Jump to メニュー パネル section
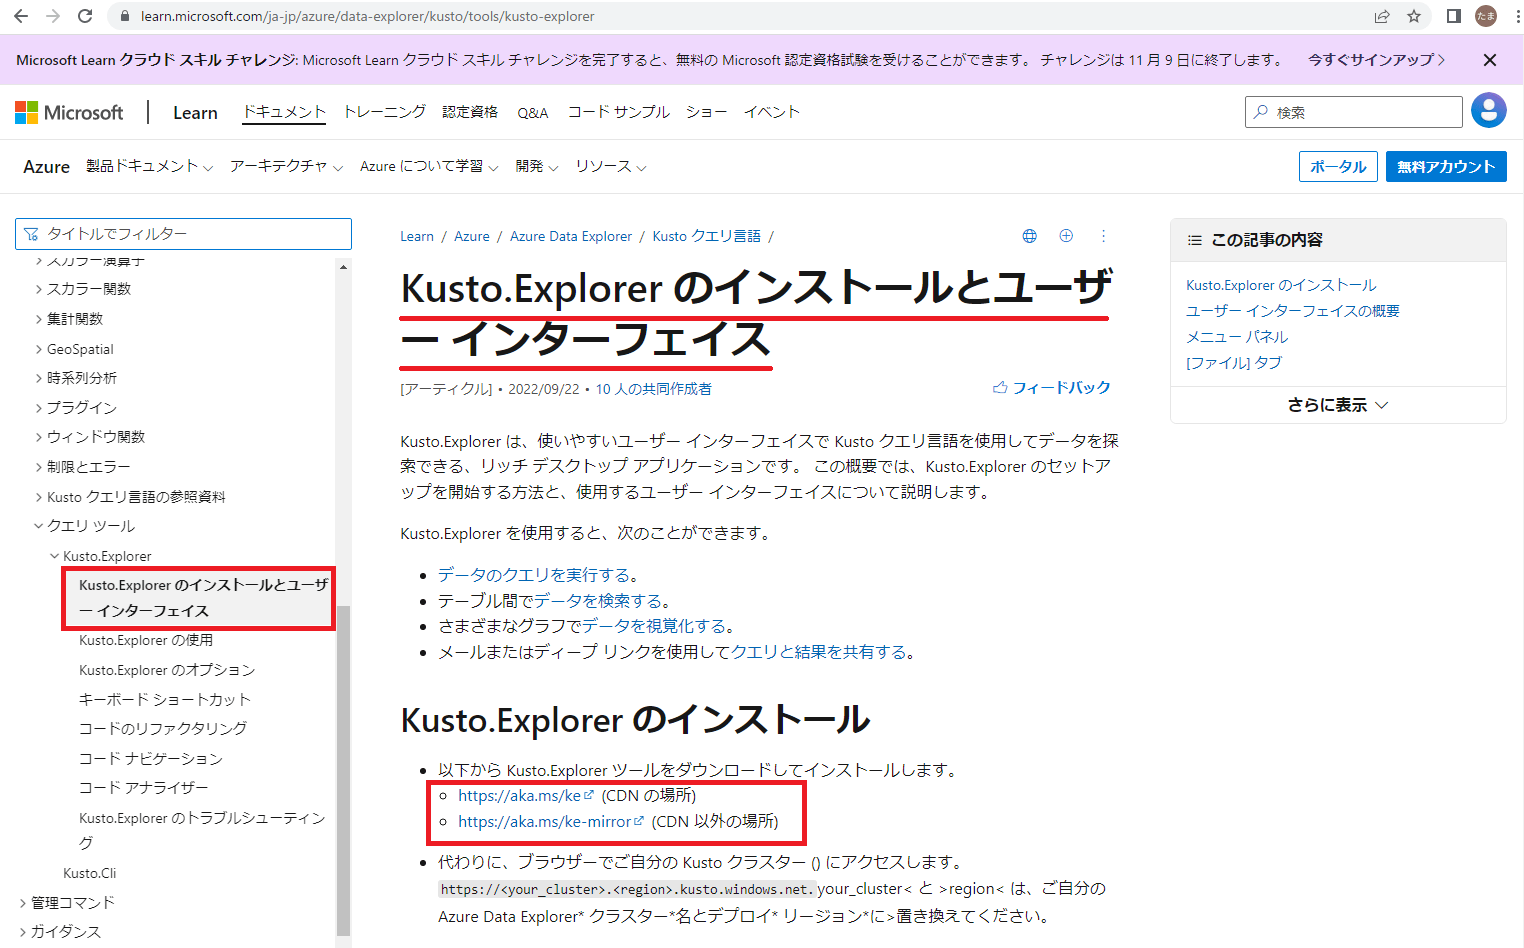Screen dimensions: 1524x948 [x=1237, y=337]
